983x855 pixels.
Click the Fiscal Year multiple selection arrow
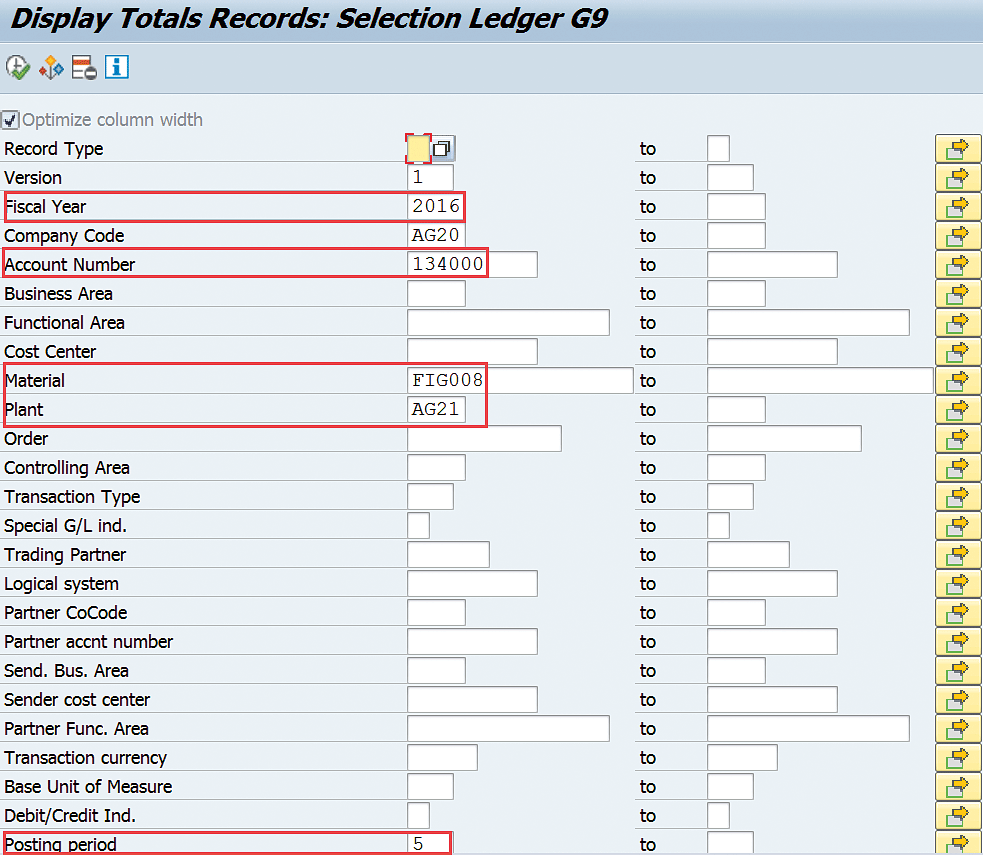tap(957, 207)
